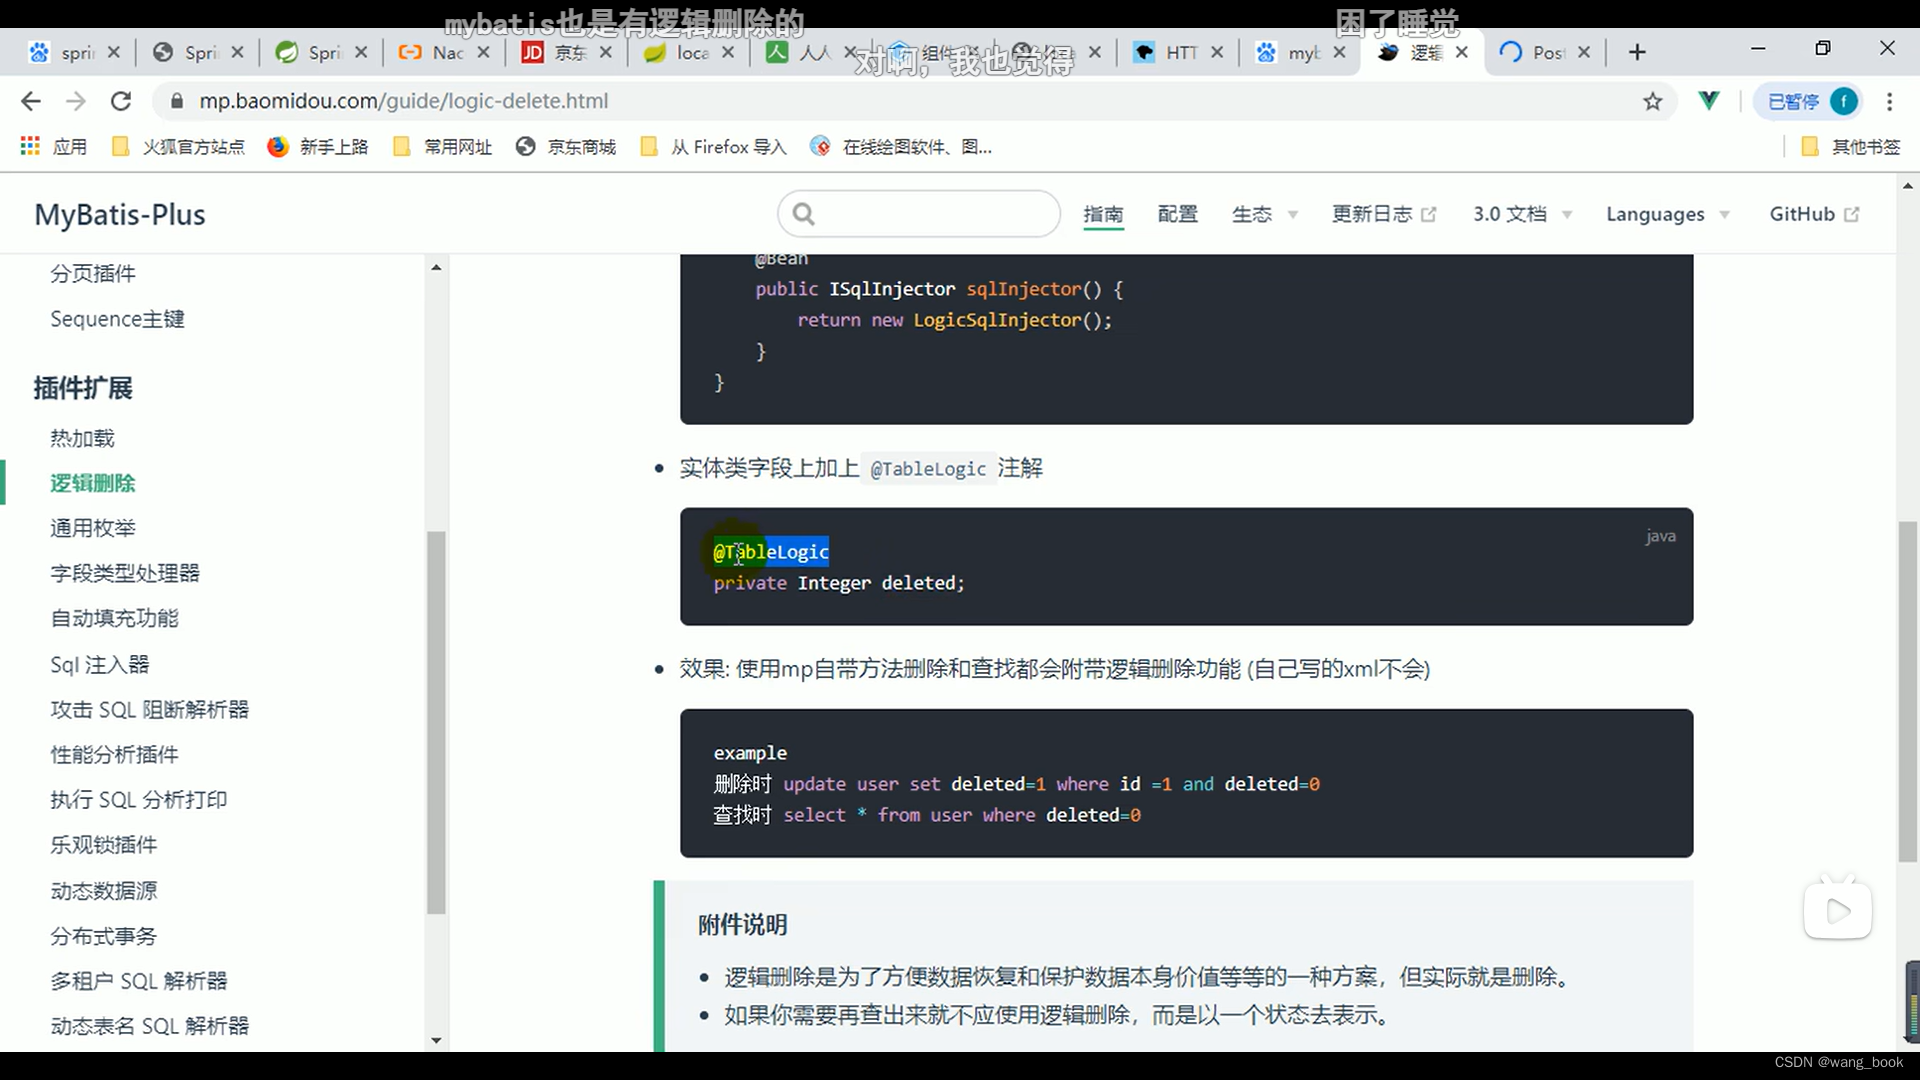Click the back navigation arrow
1920x1080 pixels.
click(31, 101)
